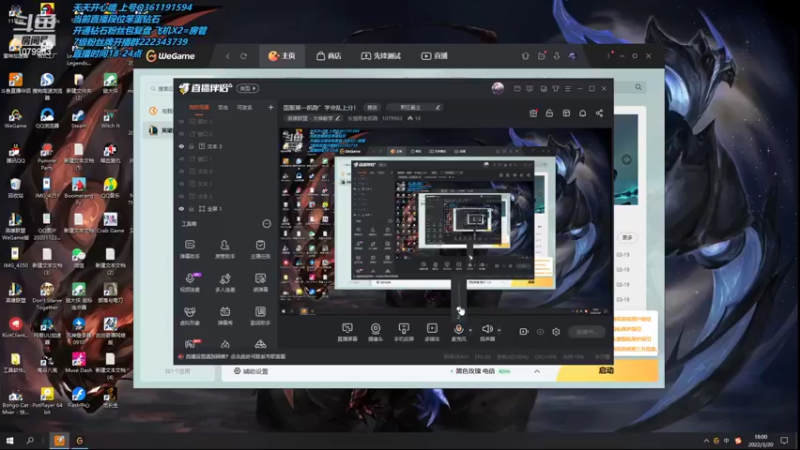The width and height of the screenshot is (800, 450).
Task: Open the Windows Start menu
Action: [9, 440]
